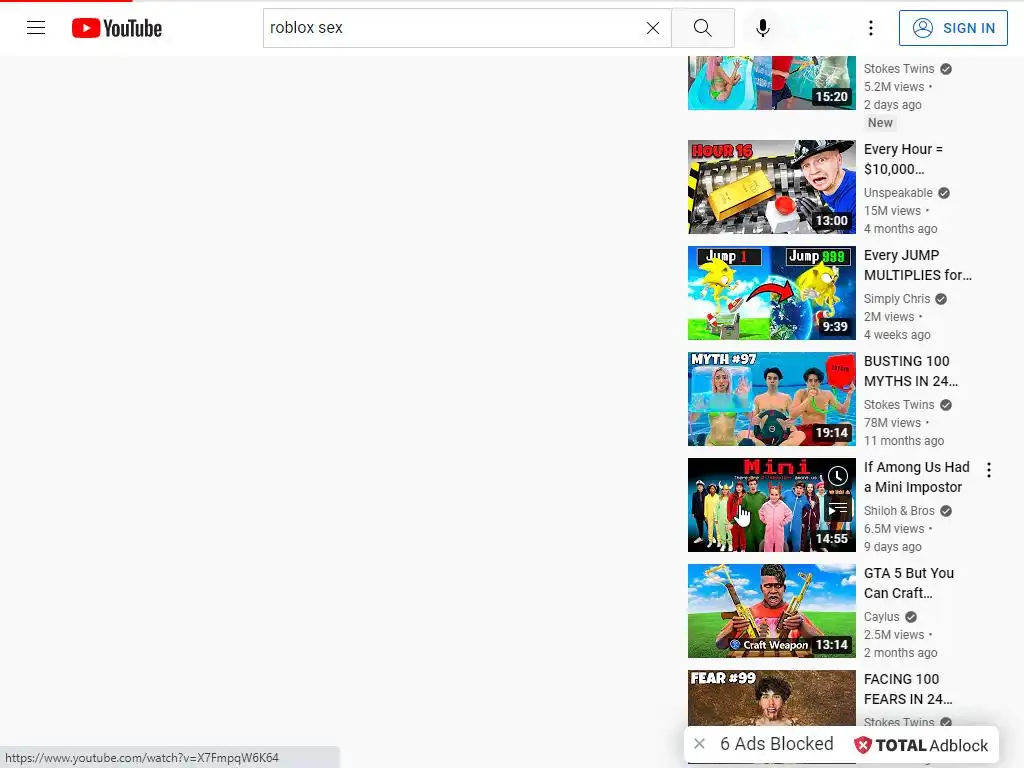Open Unspeakable Hour 16 video thumbnail

coord(771,187)
